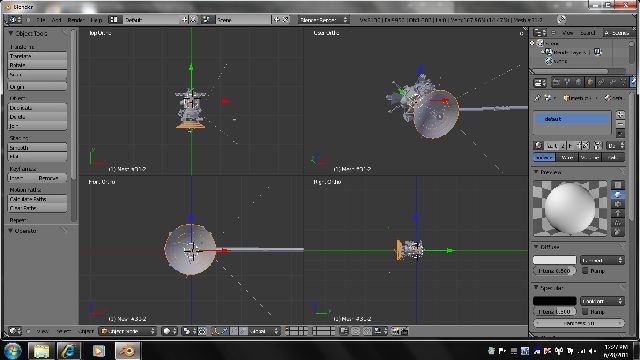Toggle manipulate object centers only
640x360 pixels.
point(202,331)
